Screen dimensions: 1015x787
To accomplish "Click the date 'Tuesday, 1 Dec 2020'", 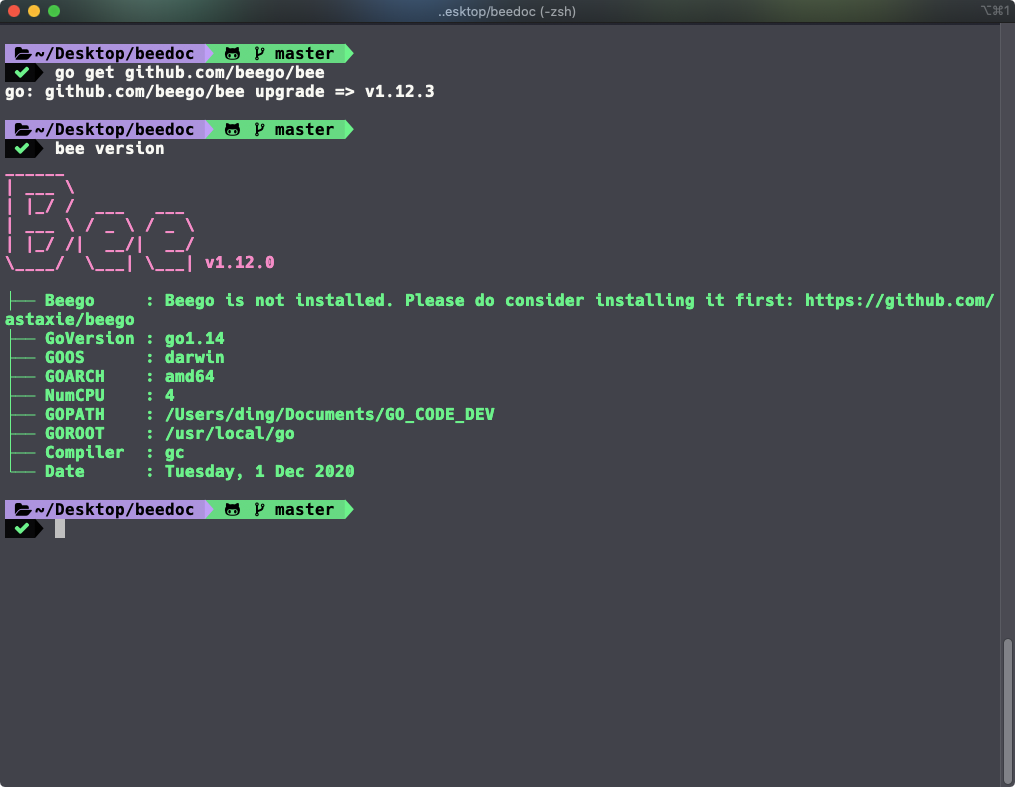I will click(x=260, y=472).
